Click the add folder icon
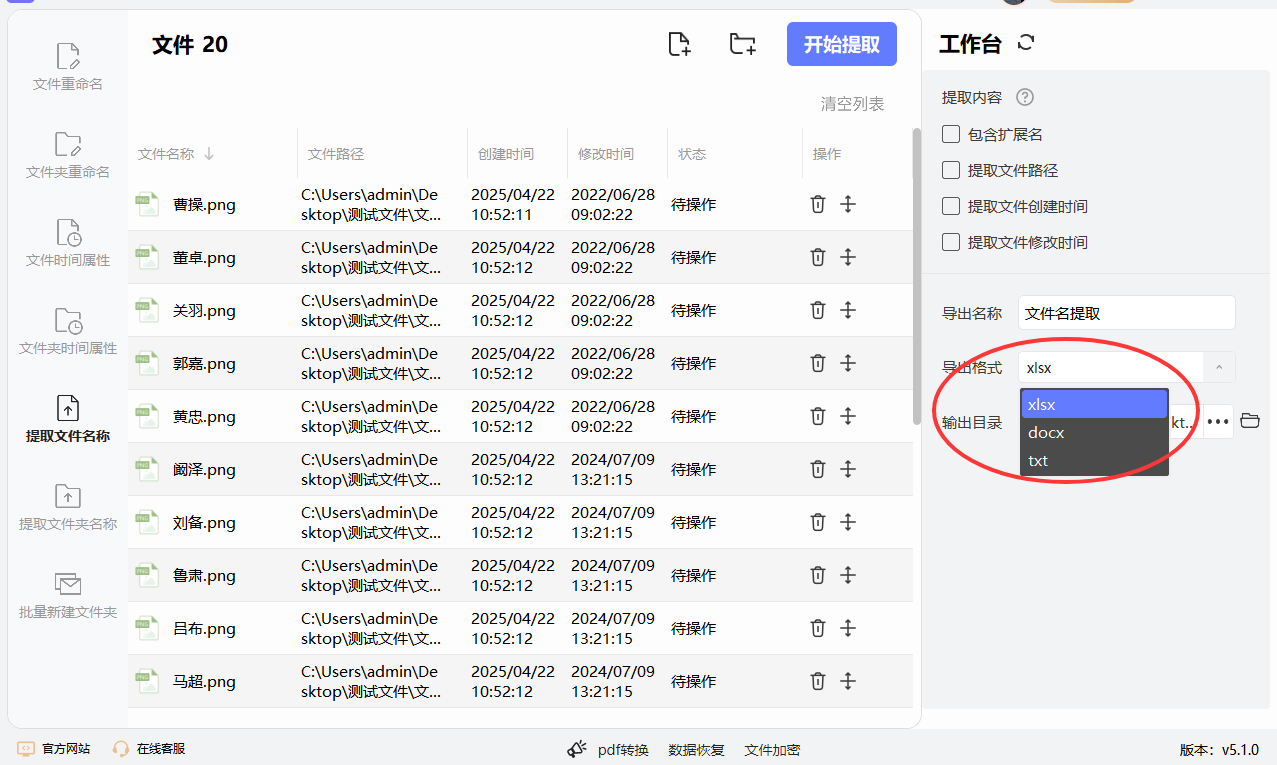This screenshot has height=765, width=1277. coord(742,44)
